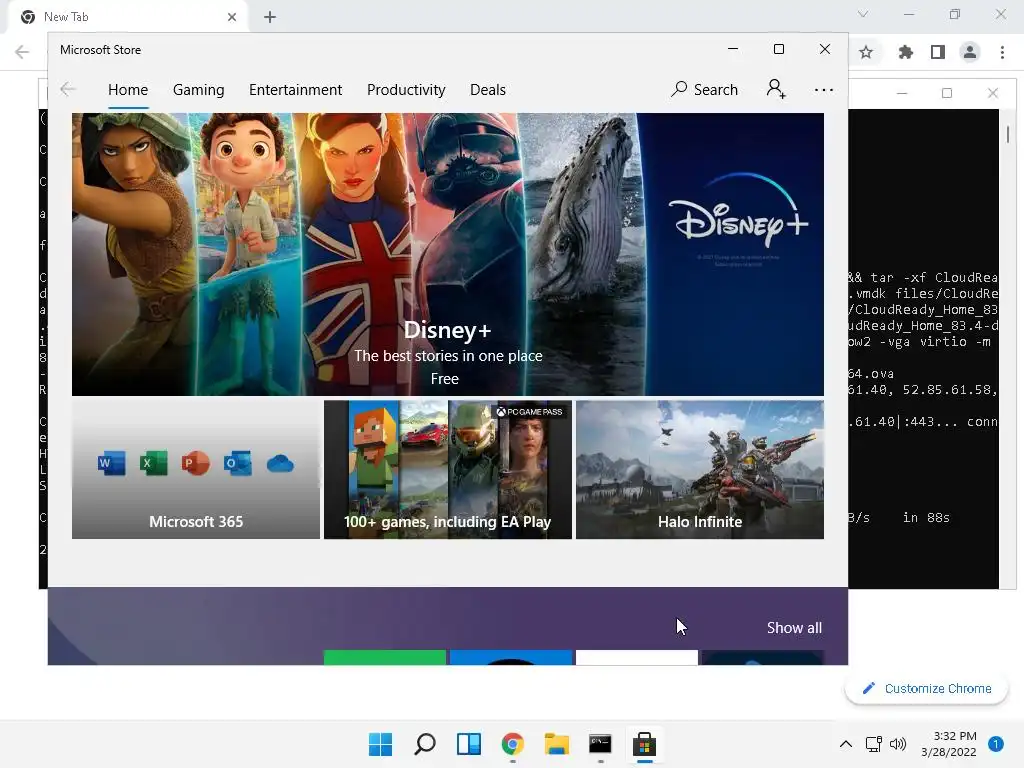
Task: Open File Explorer from the taskbar
Action: click(556, 744)
